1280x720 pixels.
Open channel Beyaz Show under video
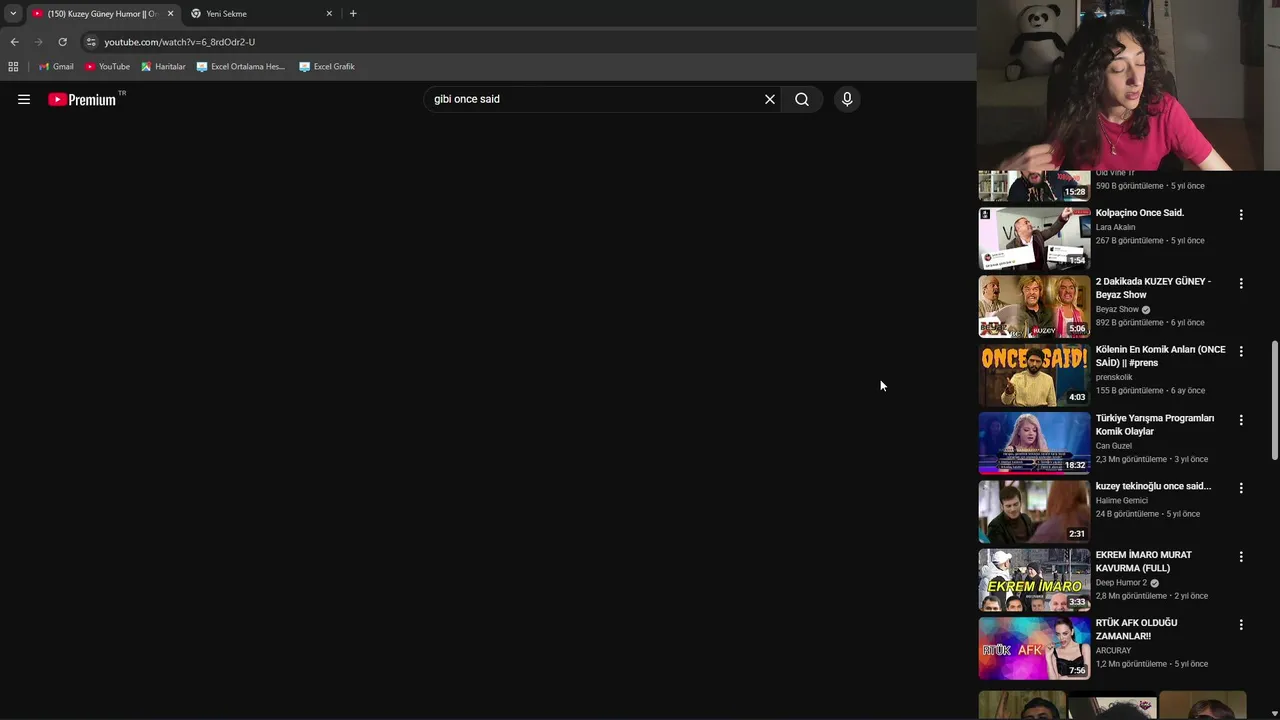(x=1117, y=309)
